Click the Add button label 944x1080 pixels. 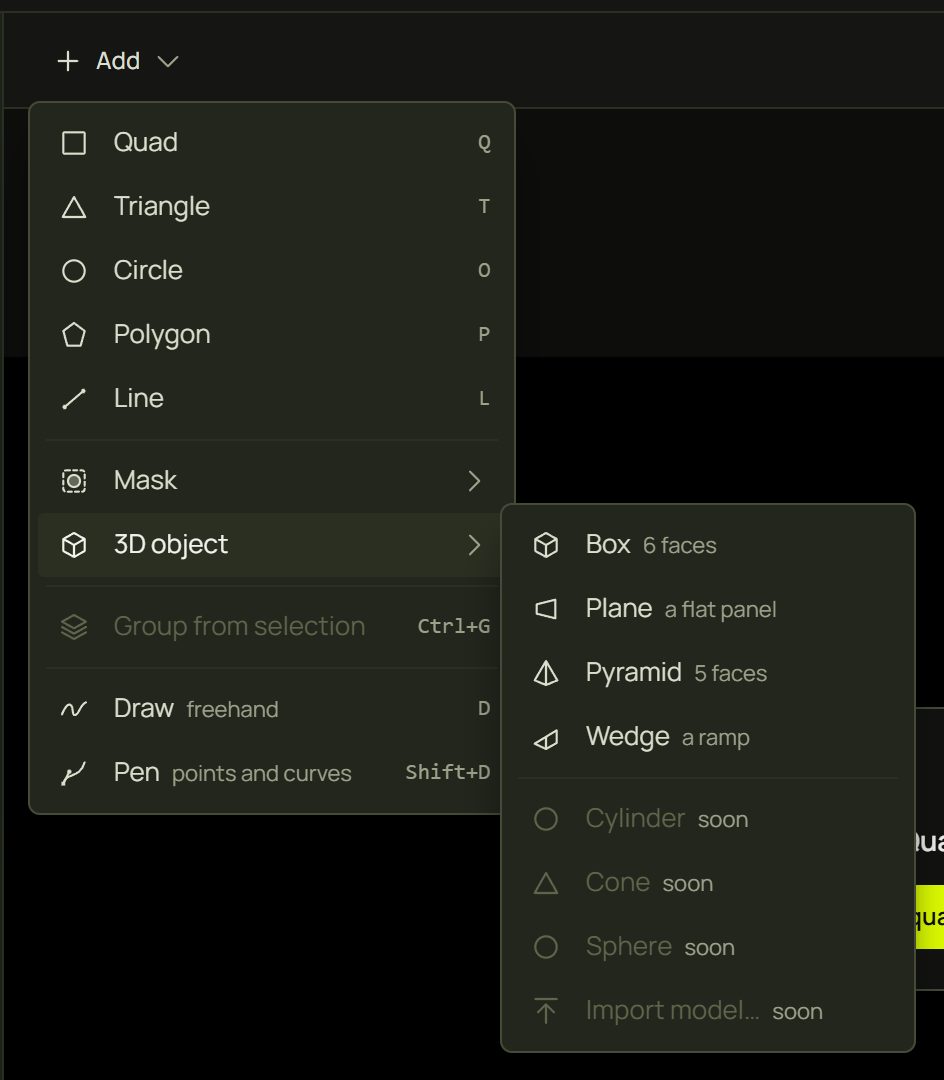click(118, 61)
